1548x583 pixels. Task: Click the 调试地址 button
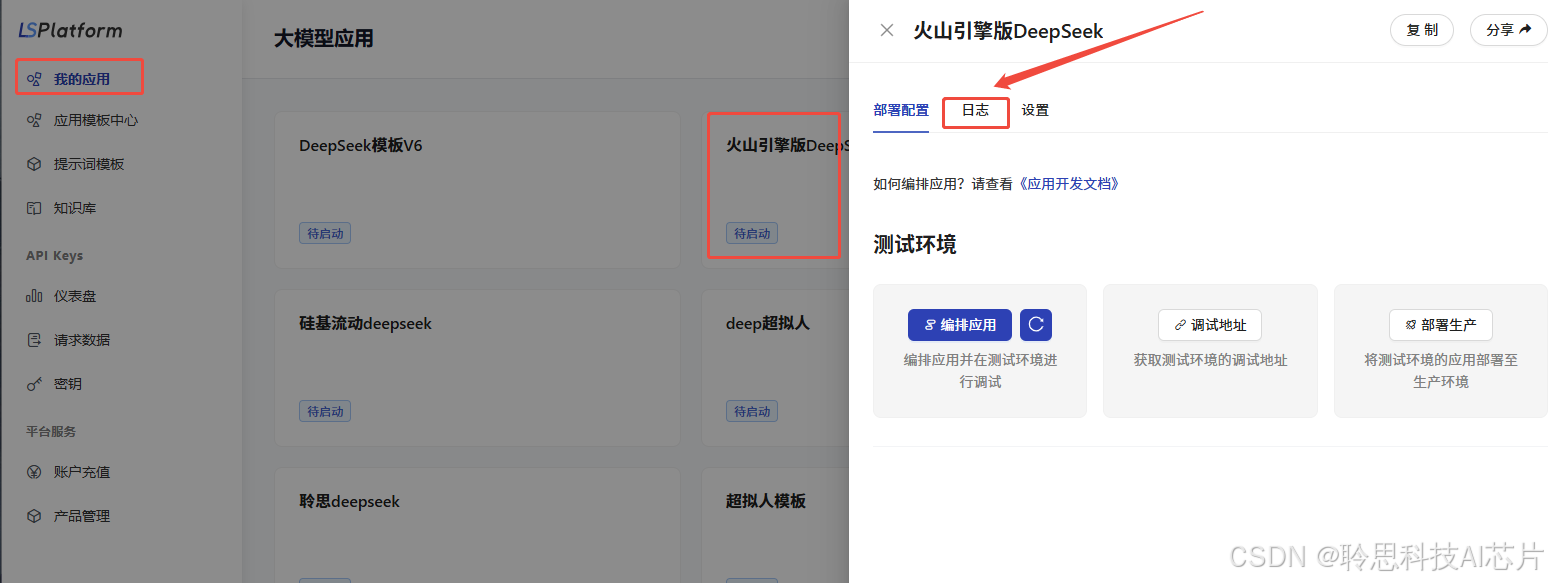[1210, 325]
